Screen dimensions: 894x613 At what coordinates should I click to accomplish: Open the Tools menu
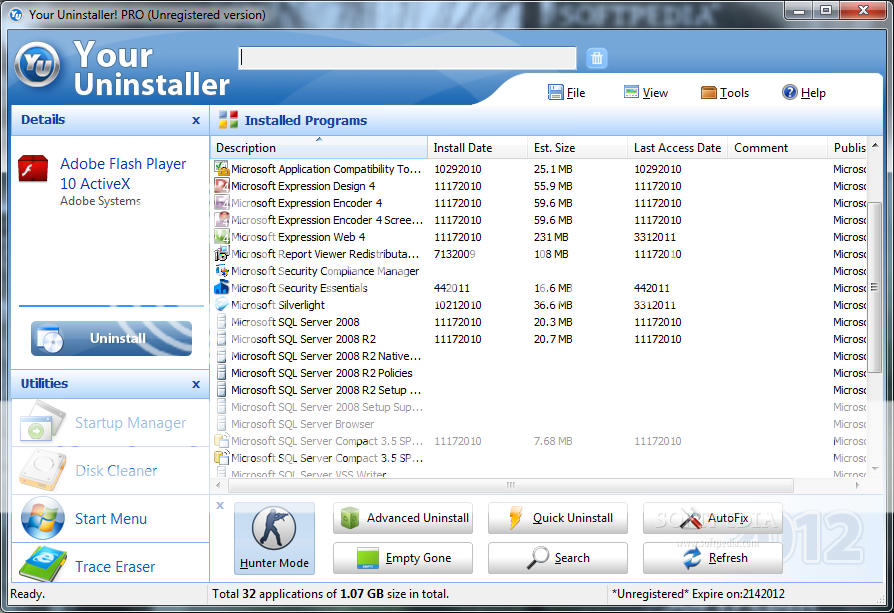tap(725, 92)
